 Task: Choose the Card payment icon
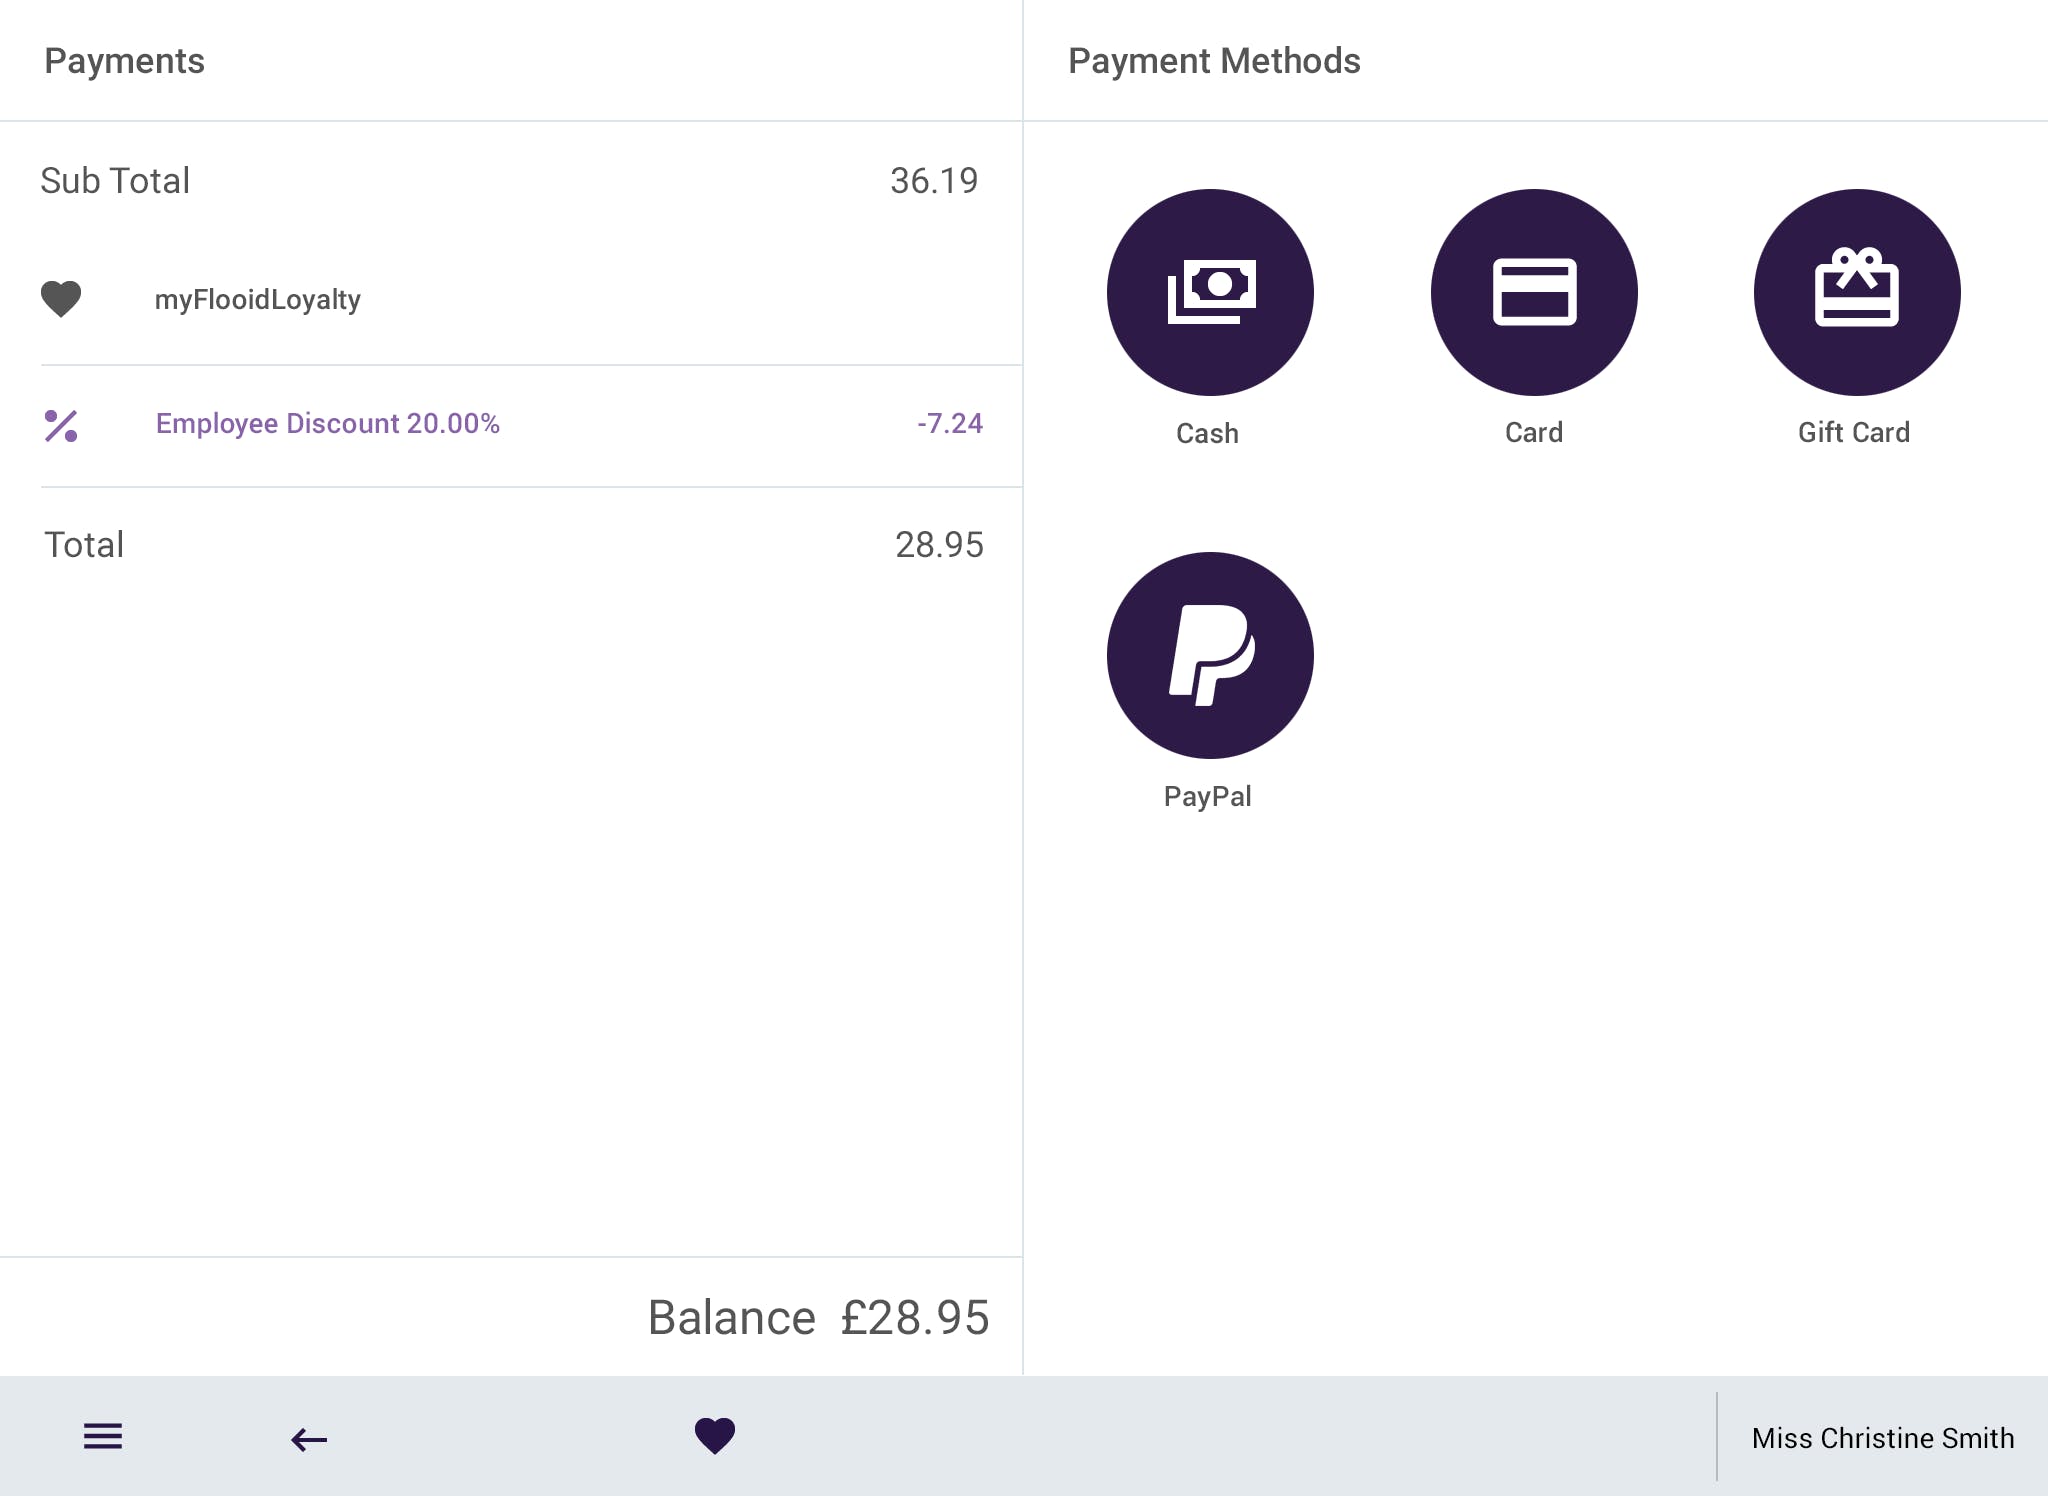click(1534, 292)
